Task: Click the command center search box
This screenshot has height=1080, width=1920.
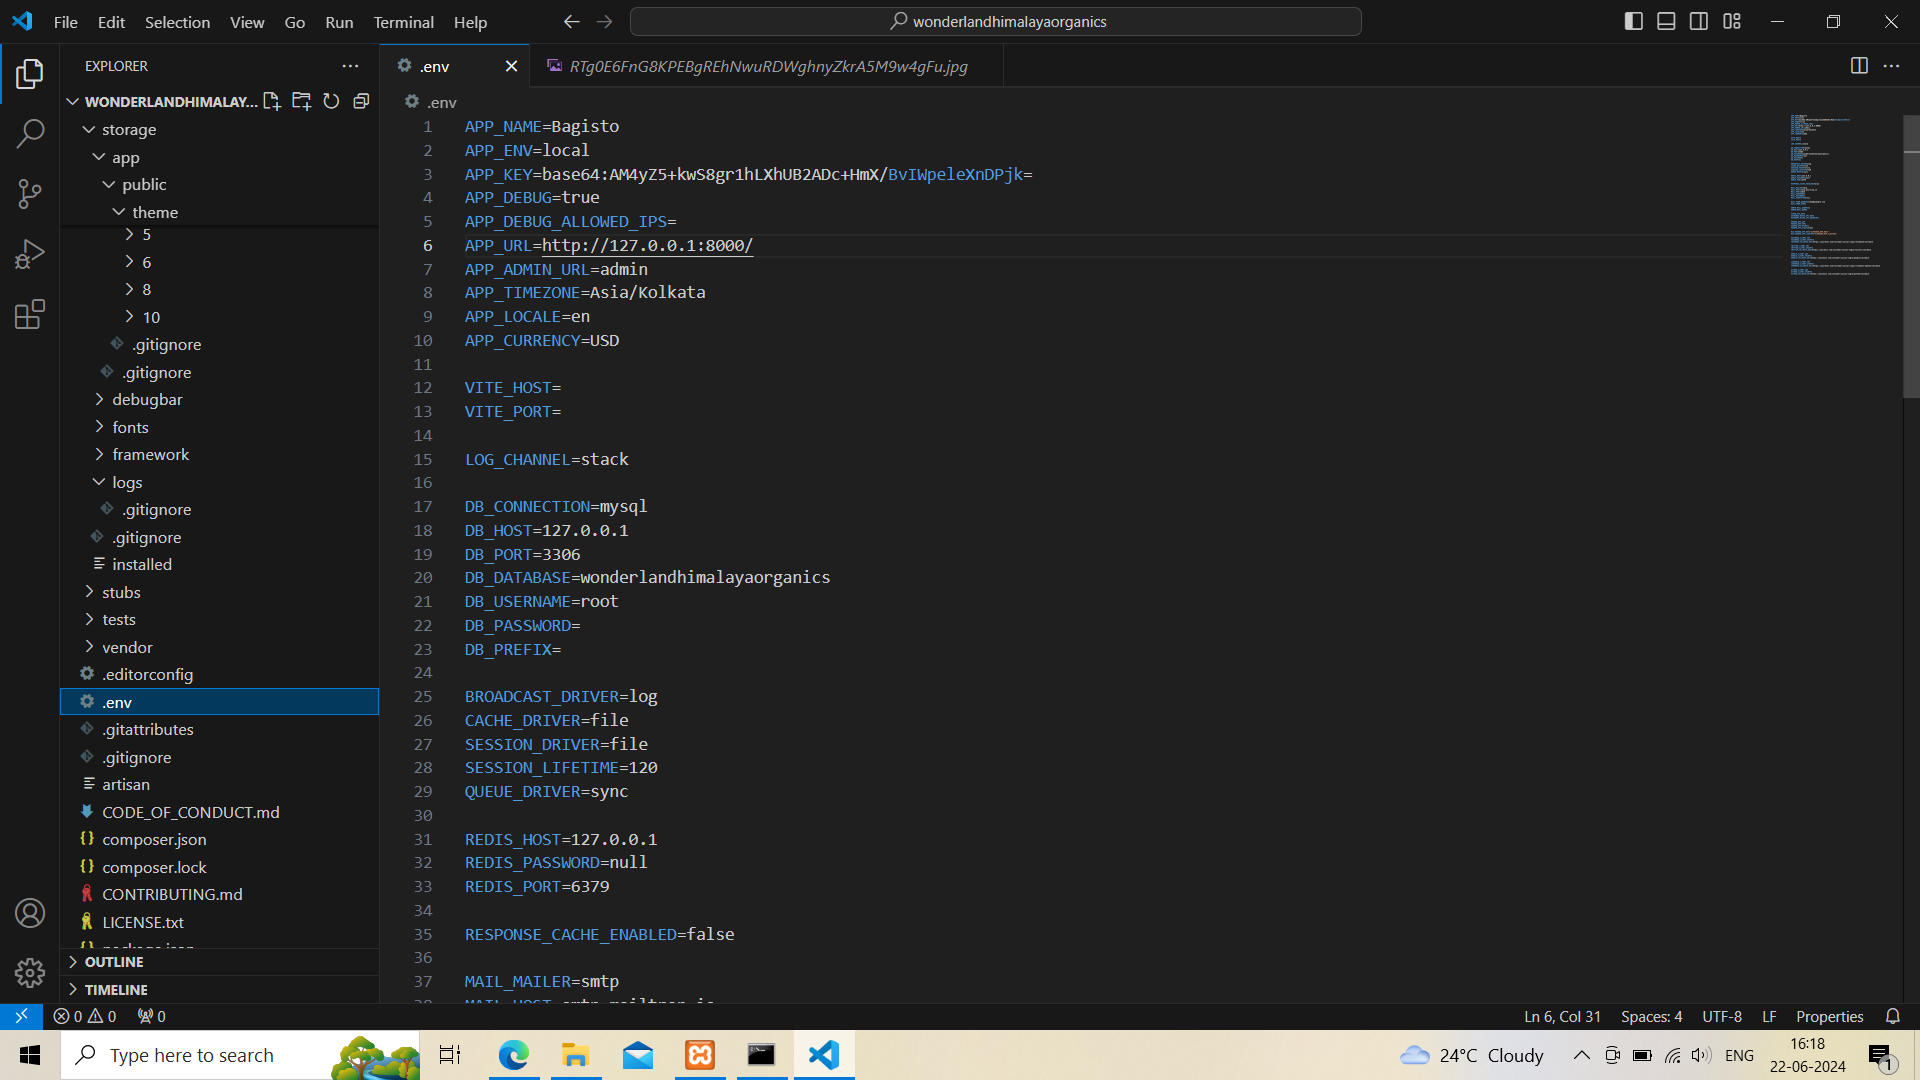Action: pos(996,21)
